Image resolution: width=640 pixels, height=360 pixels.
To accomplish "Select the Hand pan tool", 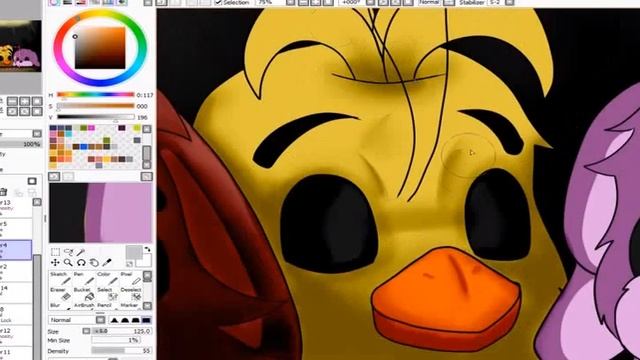I will [x=94, y=262].
